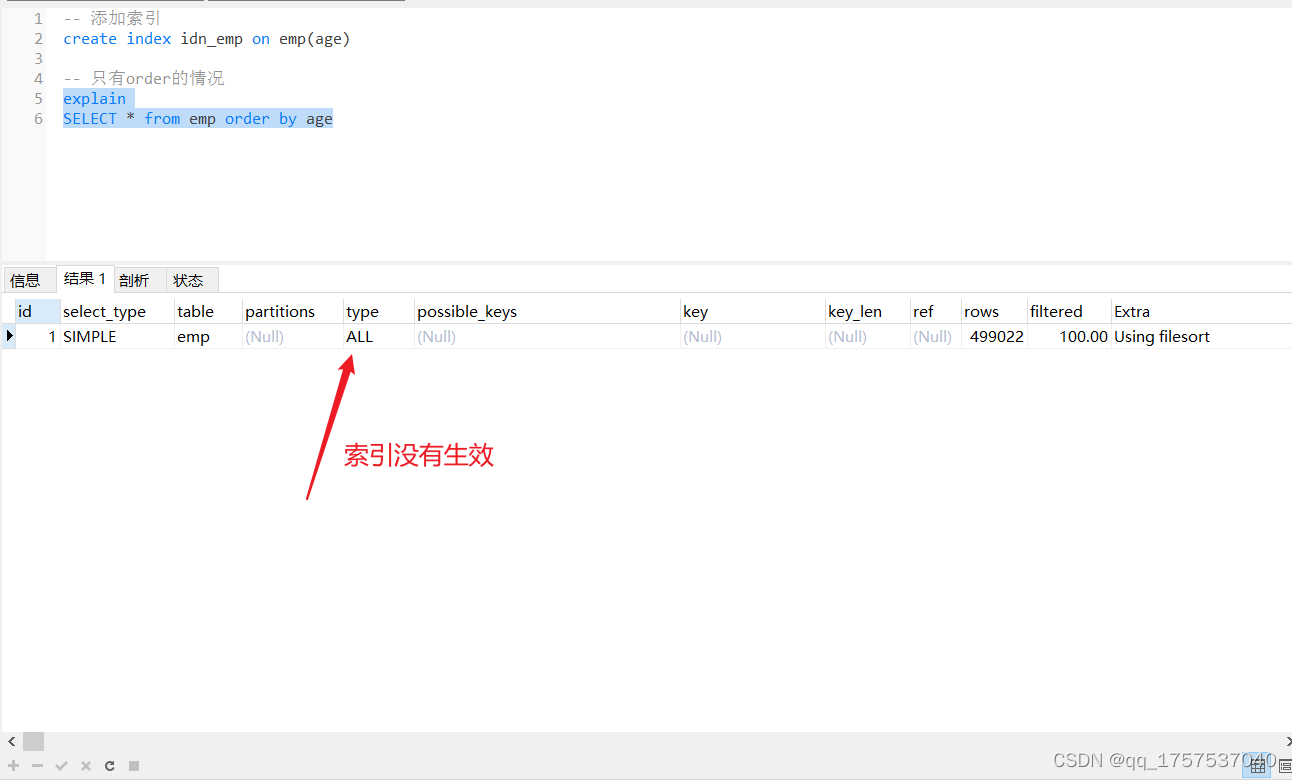Select the row indicator arrow of row 1
This screenshot has width=1292, height=780.
point(9,336)
